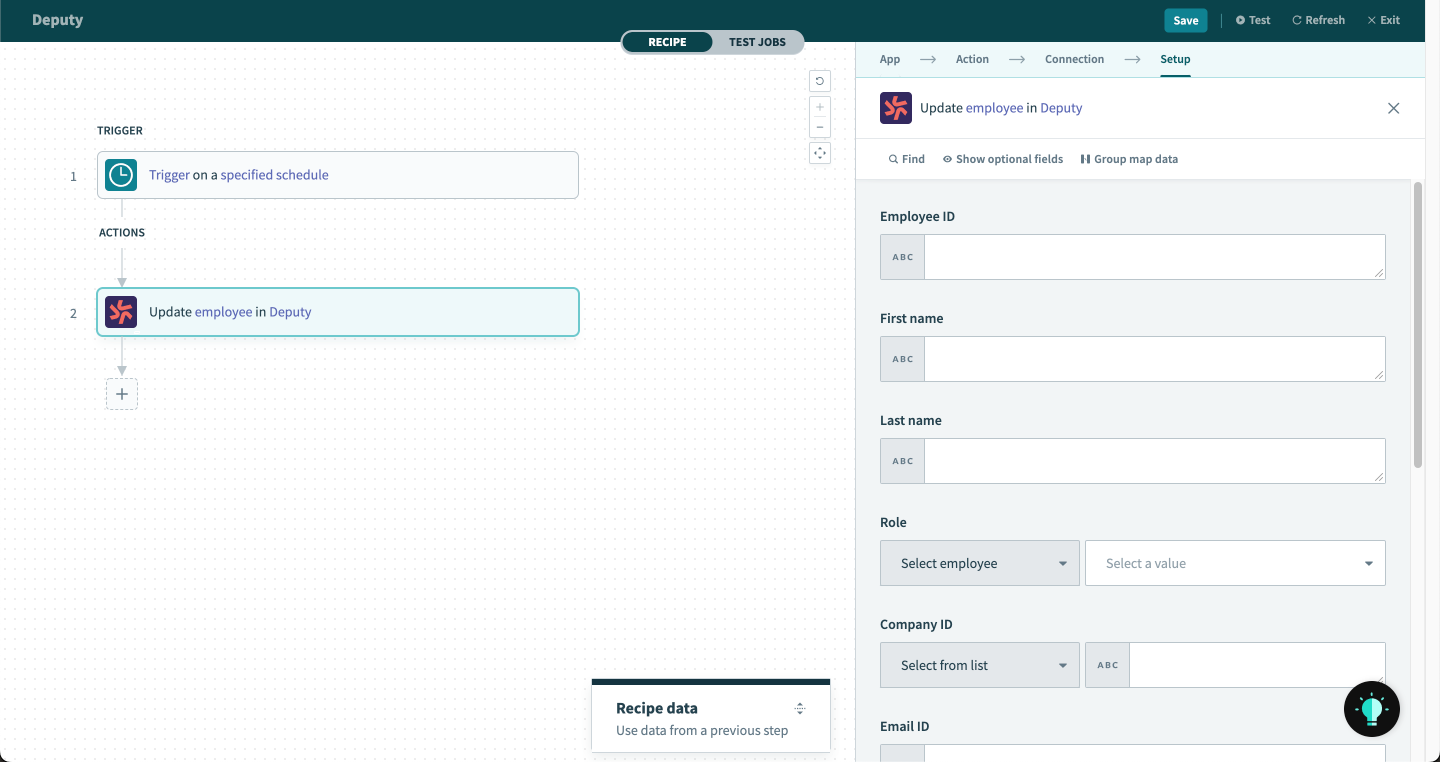Click the canvas zoom in button
Viewport: 1440px width, 762px height.
coord(820,107)
